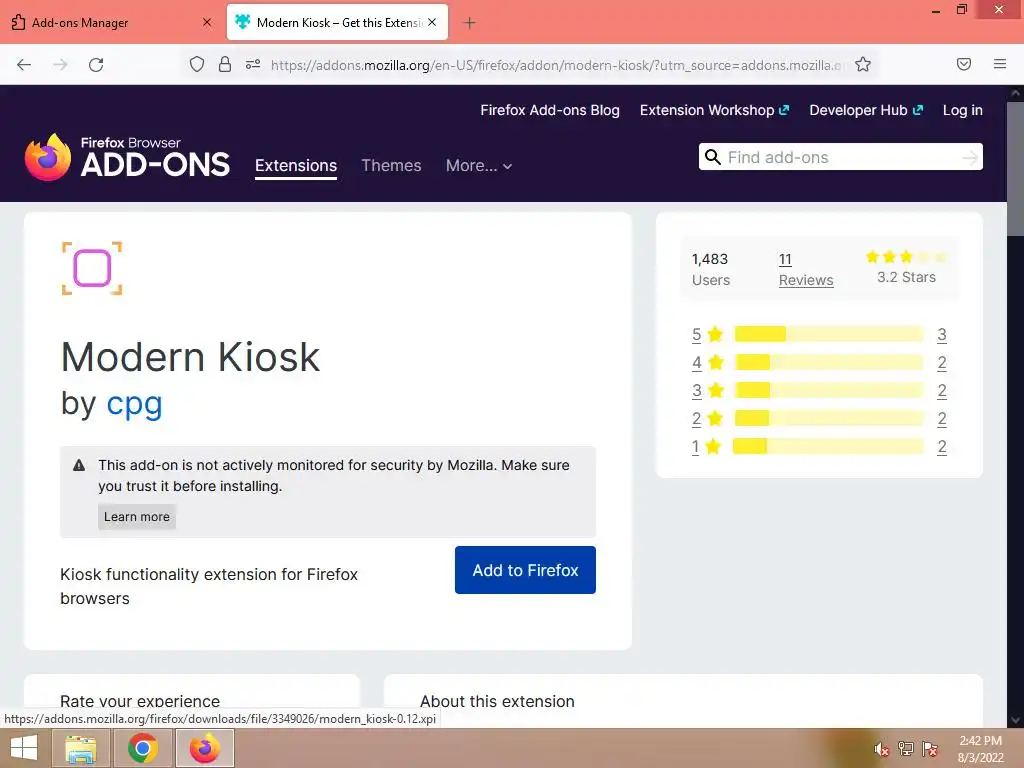Open Firefox Add-ons Blog link
The height and width of the screenshot is (768, 1024).
pos(550,110)
